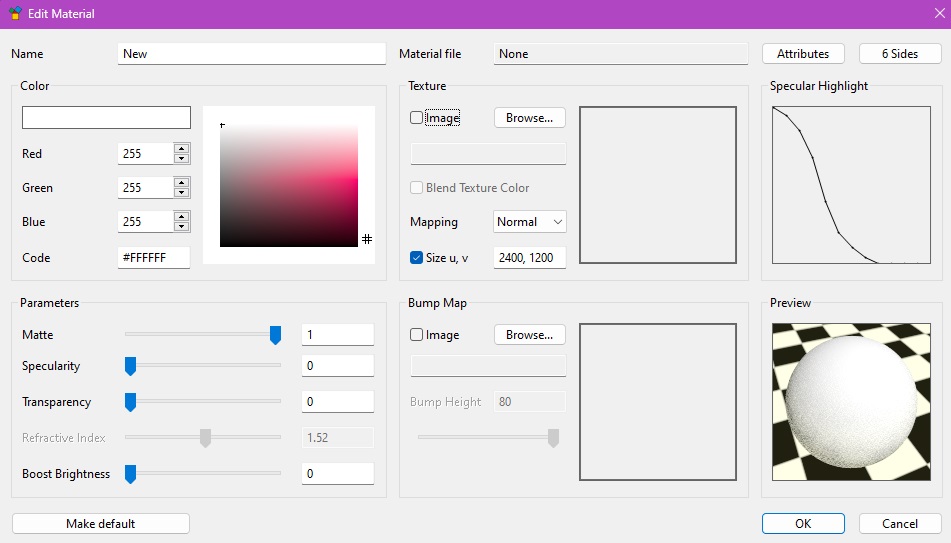951x543 pixels.
Task: Click the Specular Highlight curve graph
Action: point(852,185)
